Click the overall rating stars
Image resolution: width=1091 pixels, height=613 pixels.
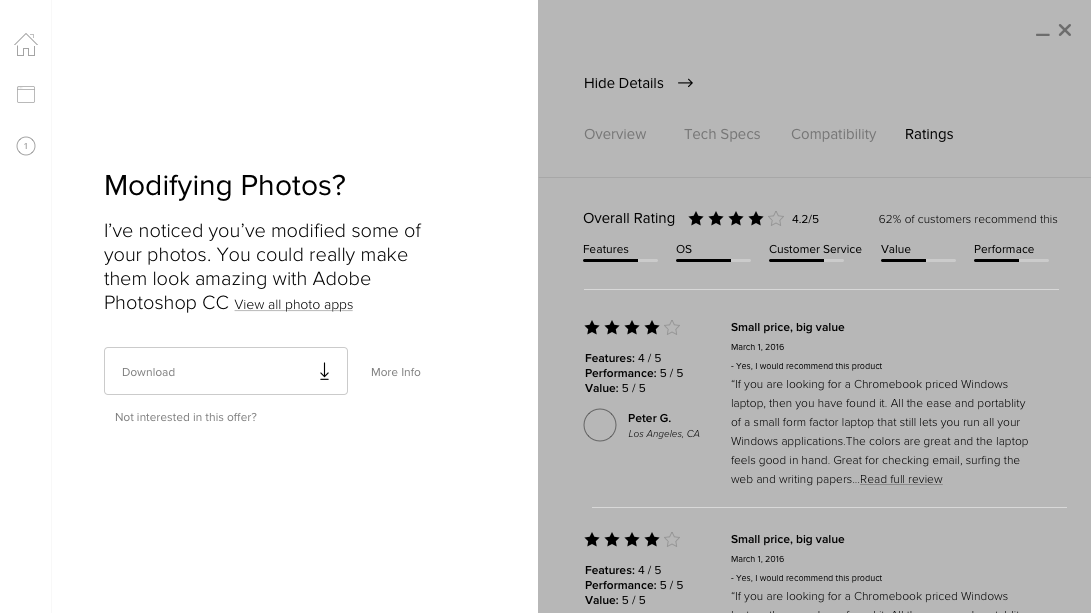pyautogui.click(x=735, y=219)
